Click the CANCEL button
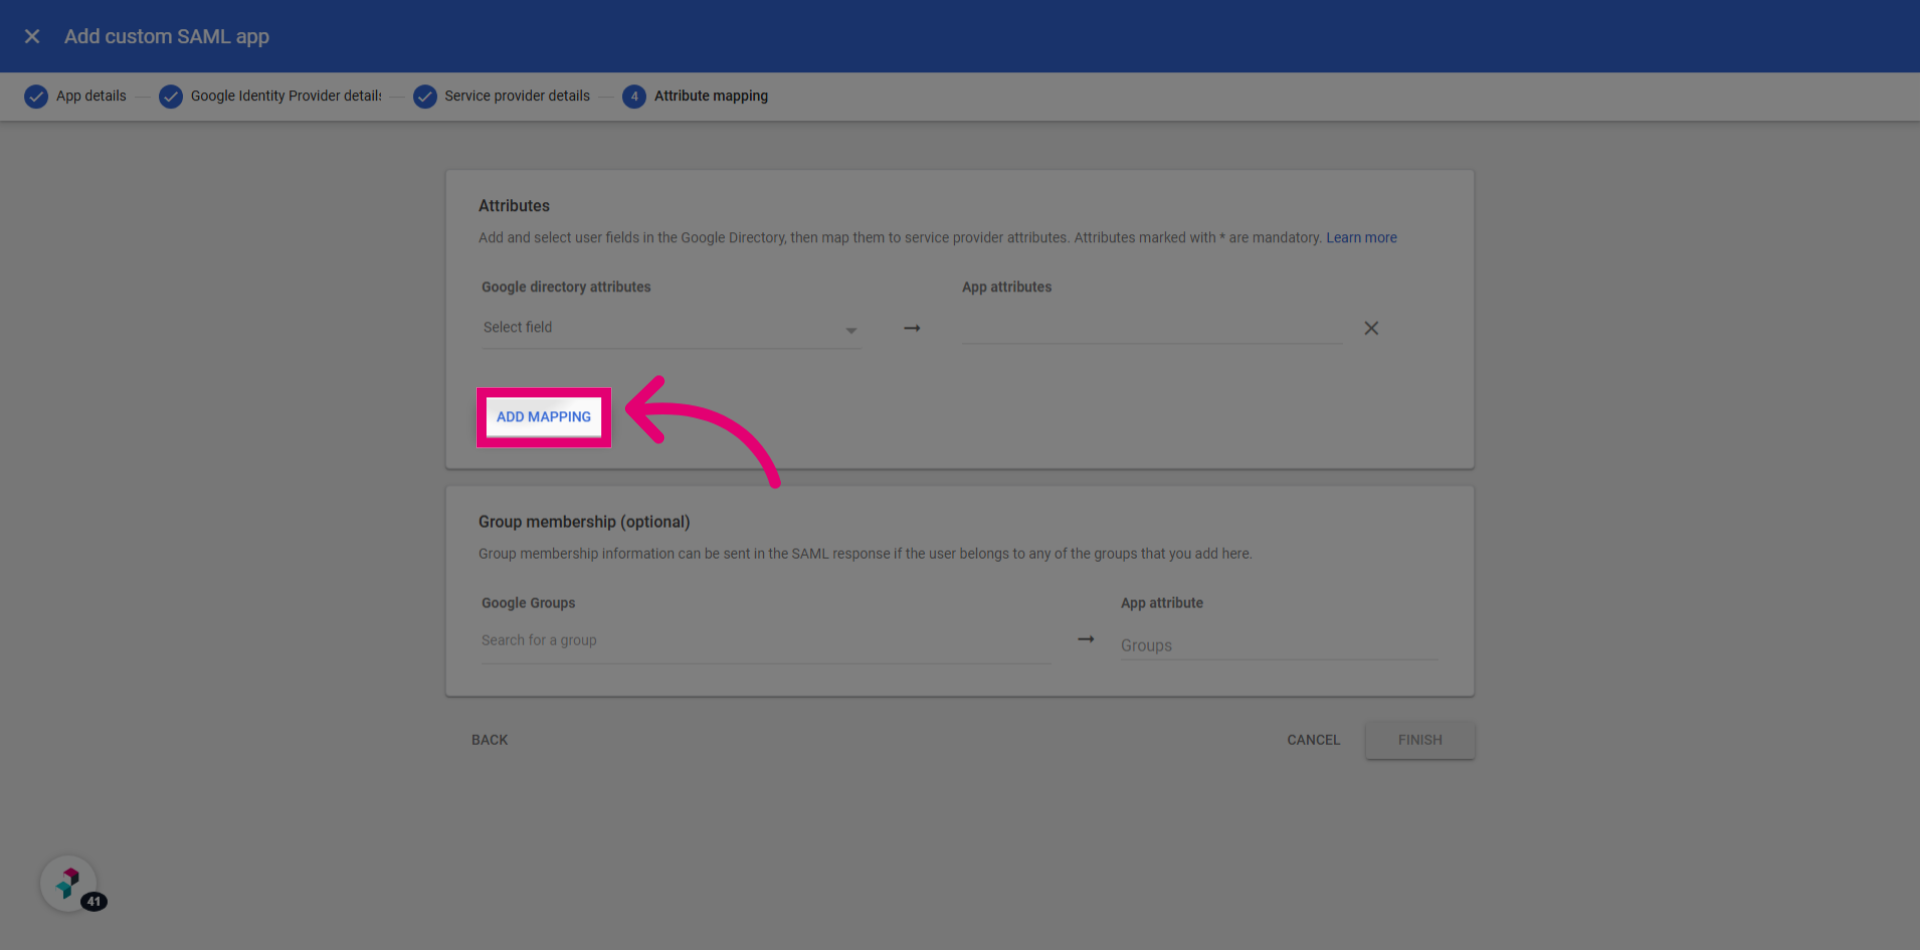The height and width of the screenshot is (950, 1920). coord(1313,740)
